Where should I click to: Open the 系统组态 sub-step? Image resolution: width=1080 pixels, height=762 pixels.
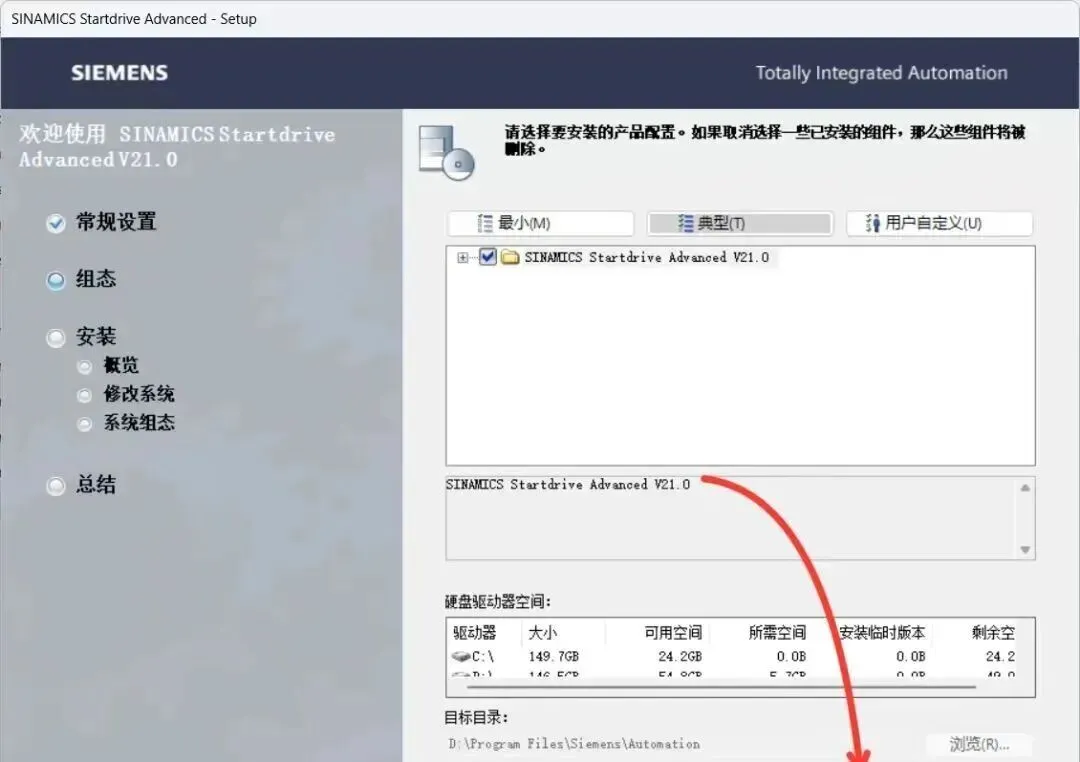pos(139,422)
